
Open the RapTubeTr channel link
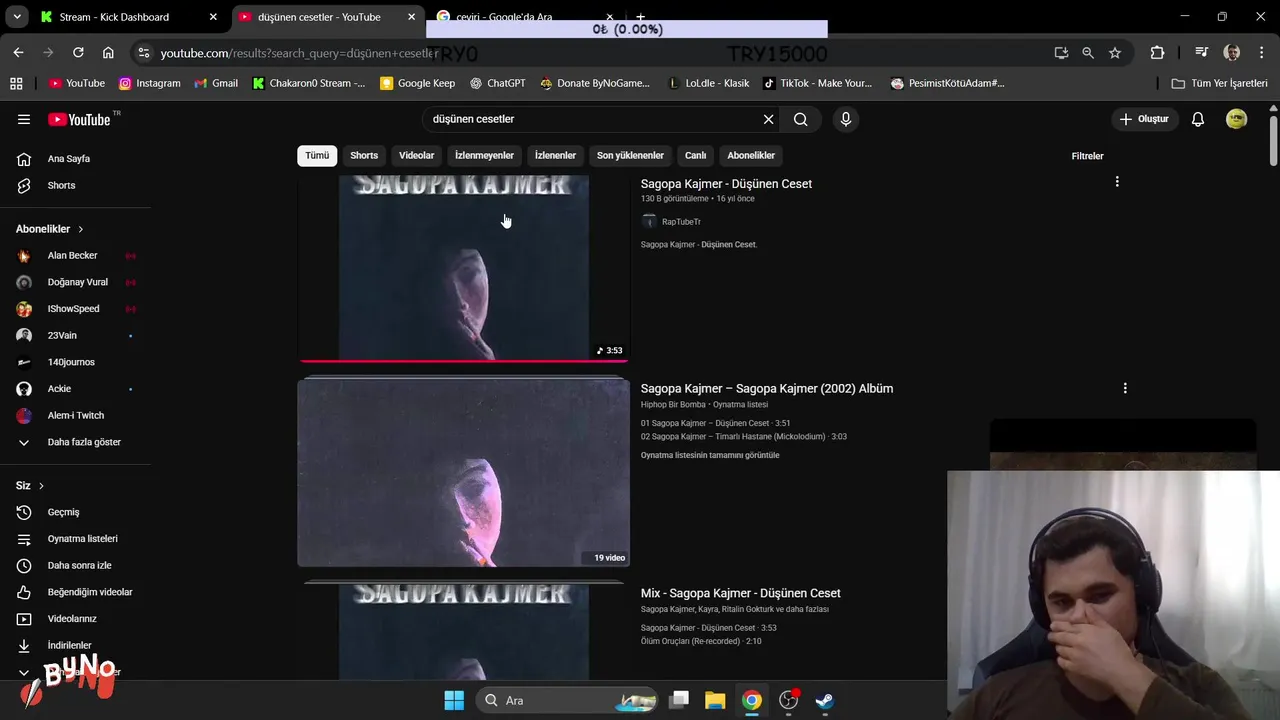[681, 222]
